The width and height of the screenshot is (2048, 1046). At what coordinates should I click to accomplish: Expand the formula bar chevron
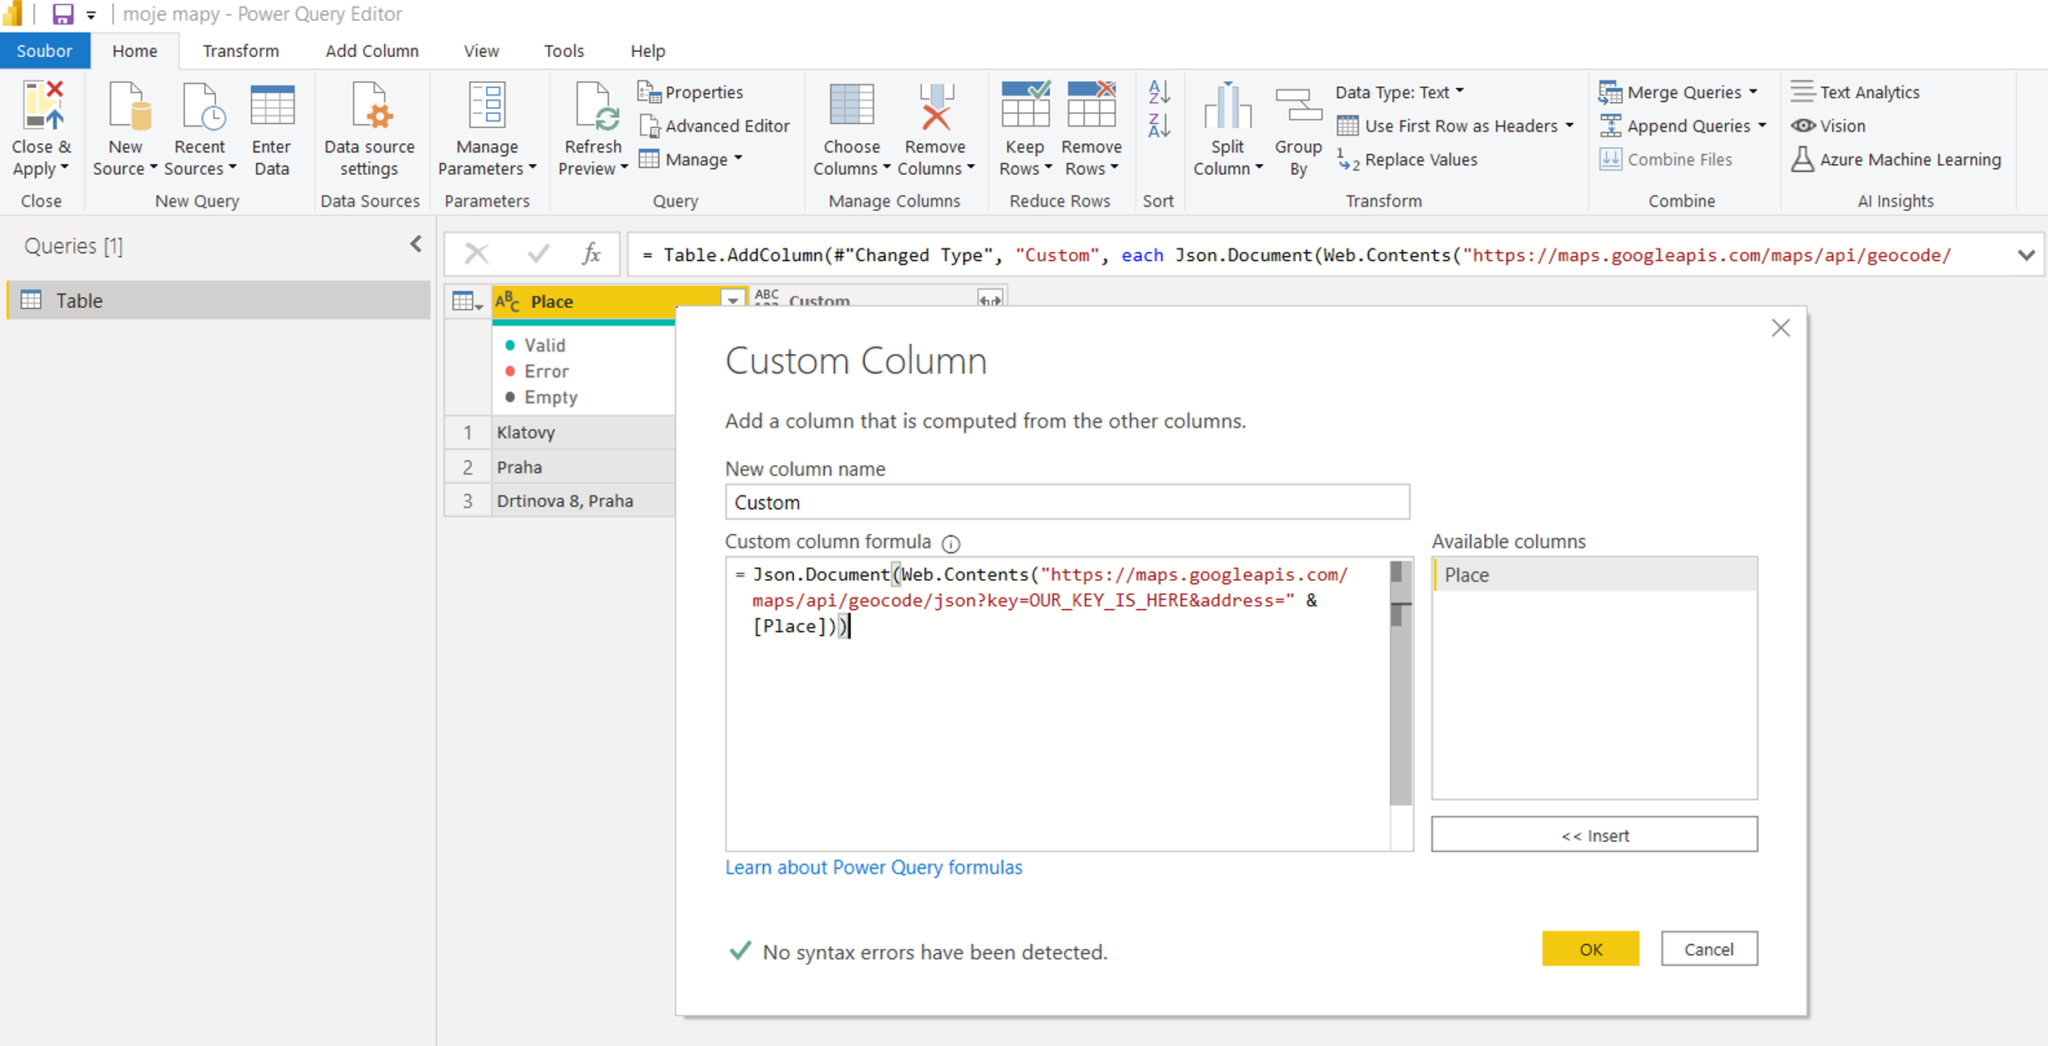coord(2026,255)
